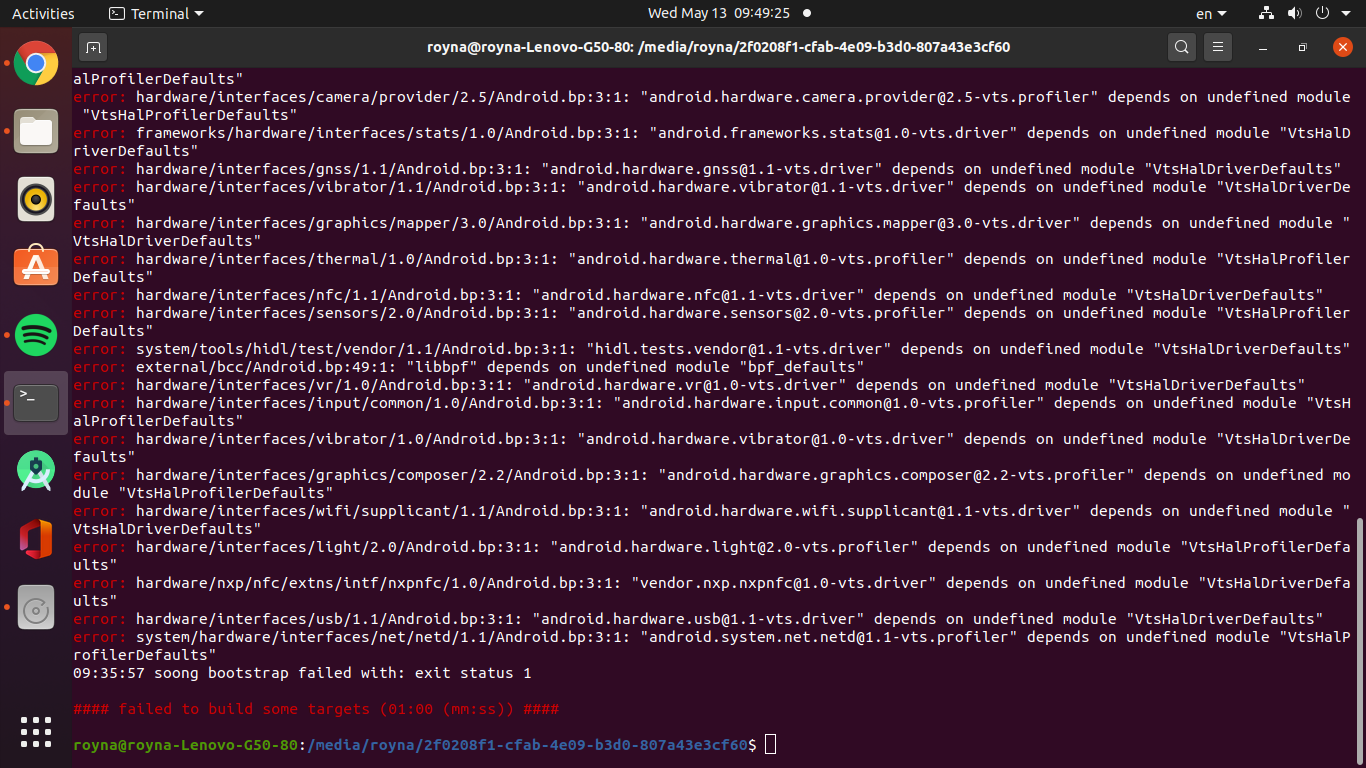The width and height of the screenshot is (1366, 768).
Task: Open a new terminal tab
Action: click(x=93, y=47)
